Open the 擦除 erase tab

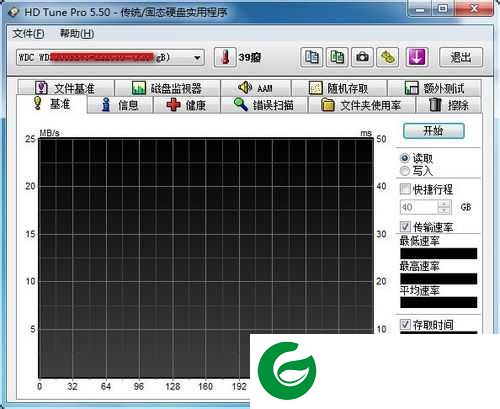click(449, 105)
